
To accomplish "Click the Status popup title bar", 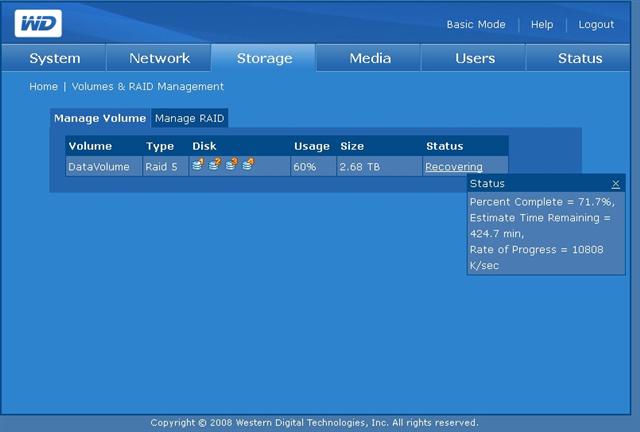I will [546, 184].
